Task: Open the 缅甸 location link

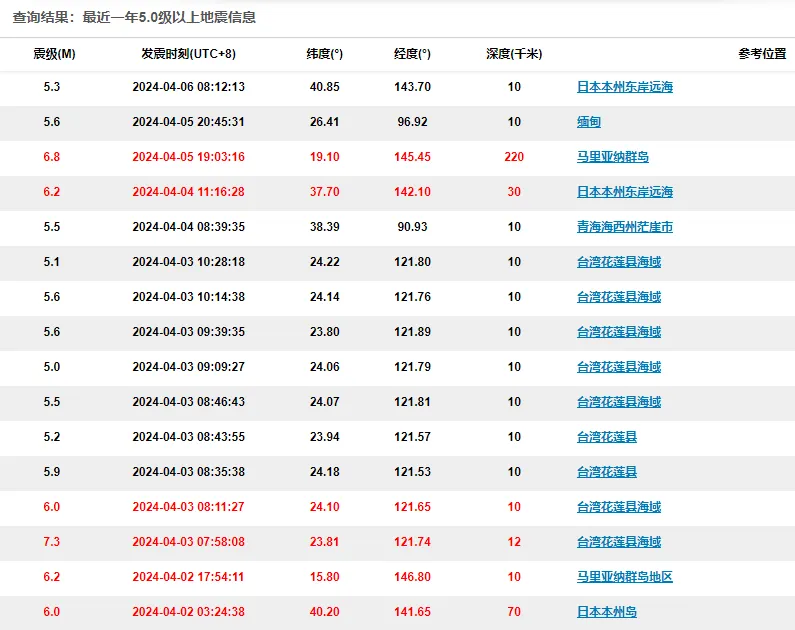Action: point(589,122)
